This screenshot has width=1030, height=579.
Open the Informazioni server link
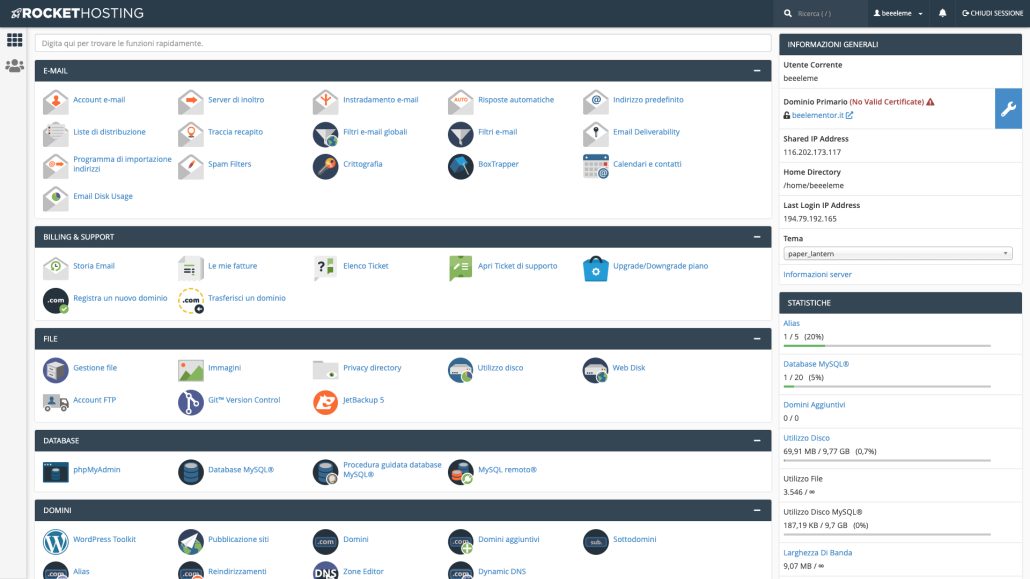point(820,274)
